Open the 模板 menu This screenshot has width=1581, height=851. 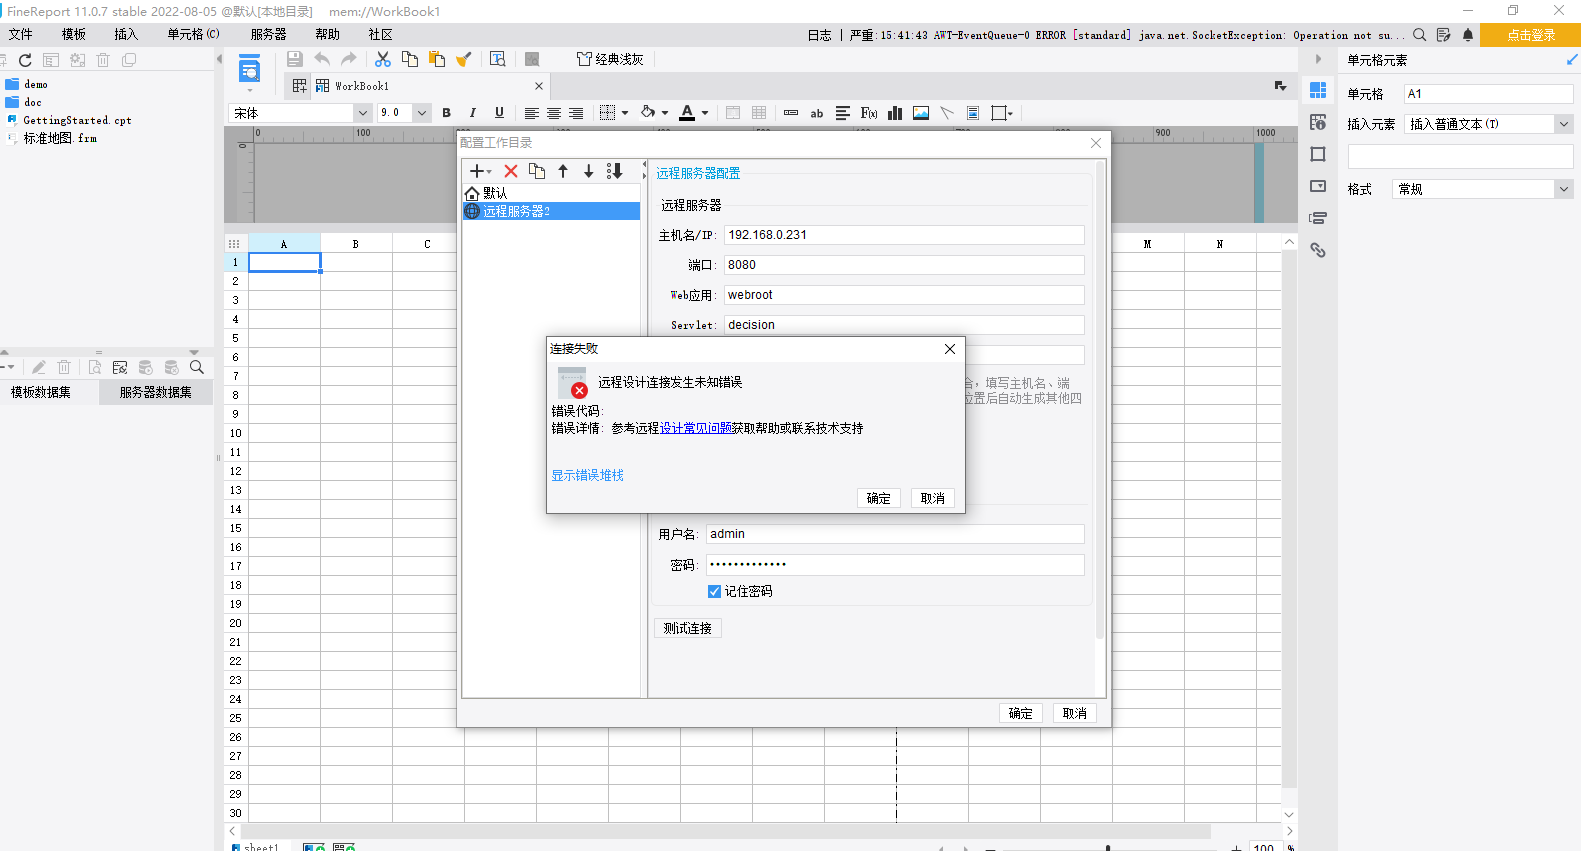[x=74, y=34]
